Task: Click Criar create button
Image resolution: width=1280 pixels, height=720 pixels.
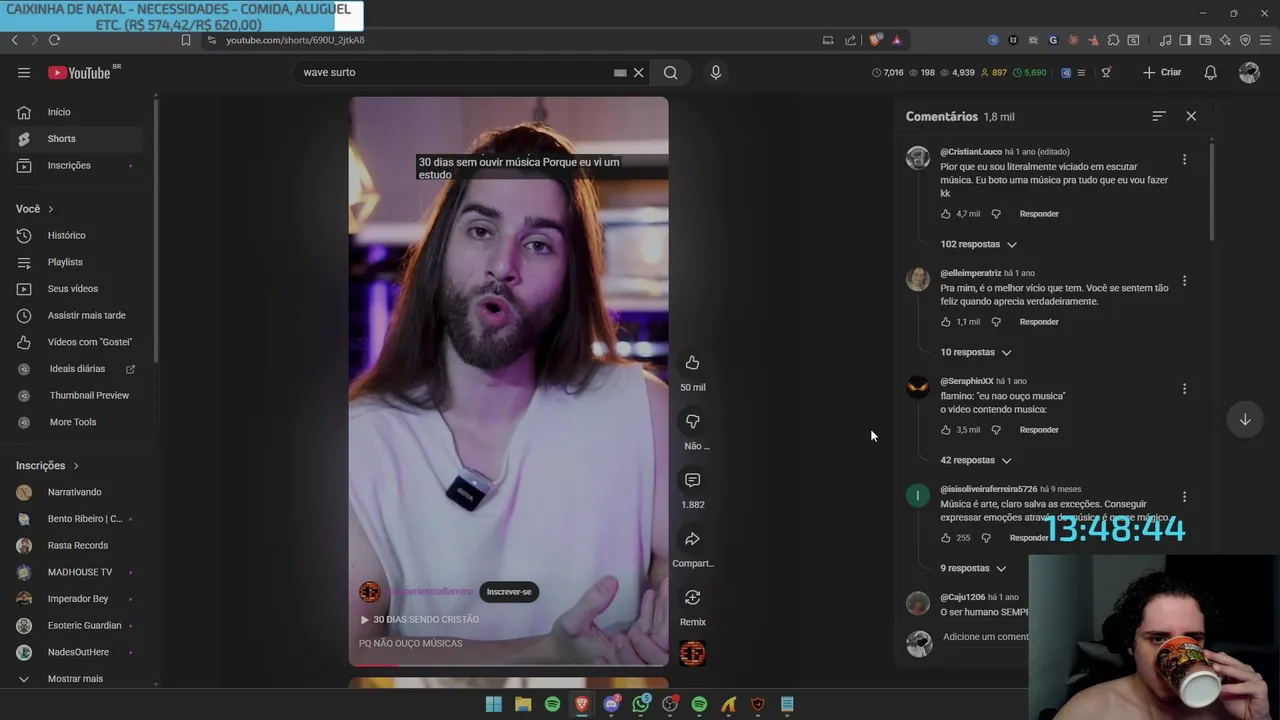Action: [x=1162, y=72]
